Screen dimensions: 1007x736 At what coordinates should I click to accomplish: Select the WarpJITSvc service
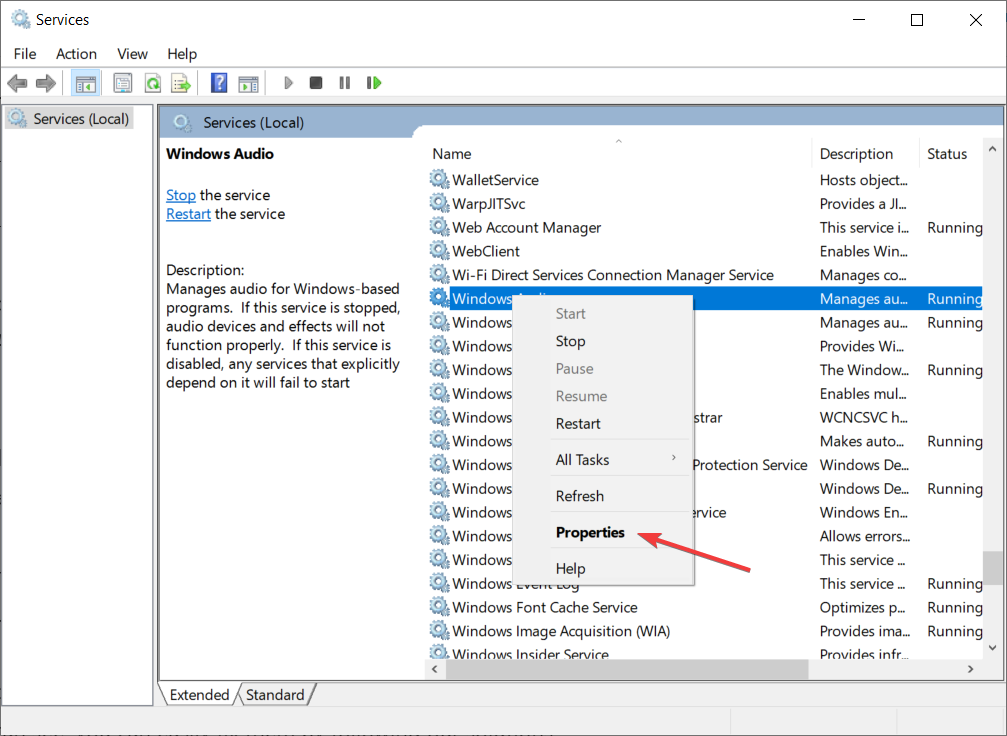(705, 204)
